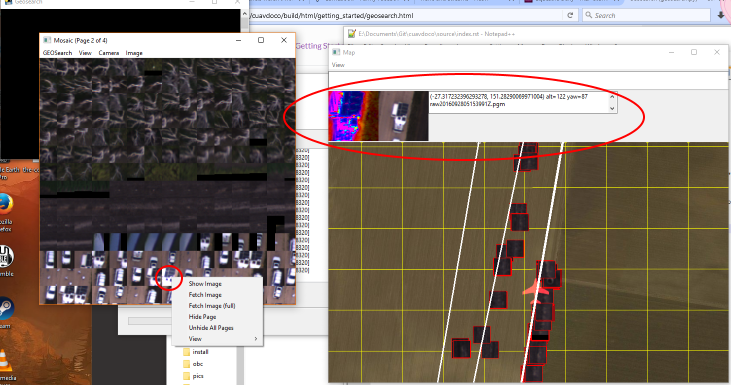Open the View menu in Map window
The width and height of the screenshot is (731, 385).
pos(338,65)
